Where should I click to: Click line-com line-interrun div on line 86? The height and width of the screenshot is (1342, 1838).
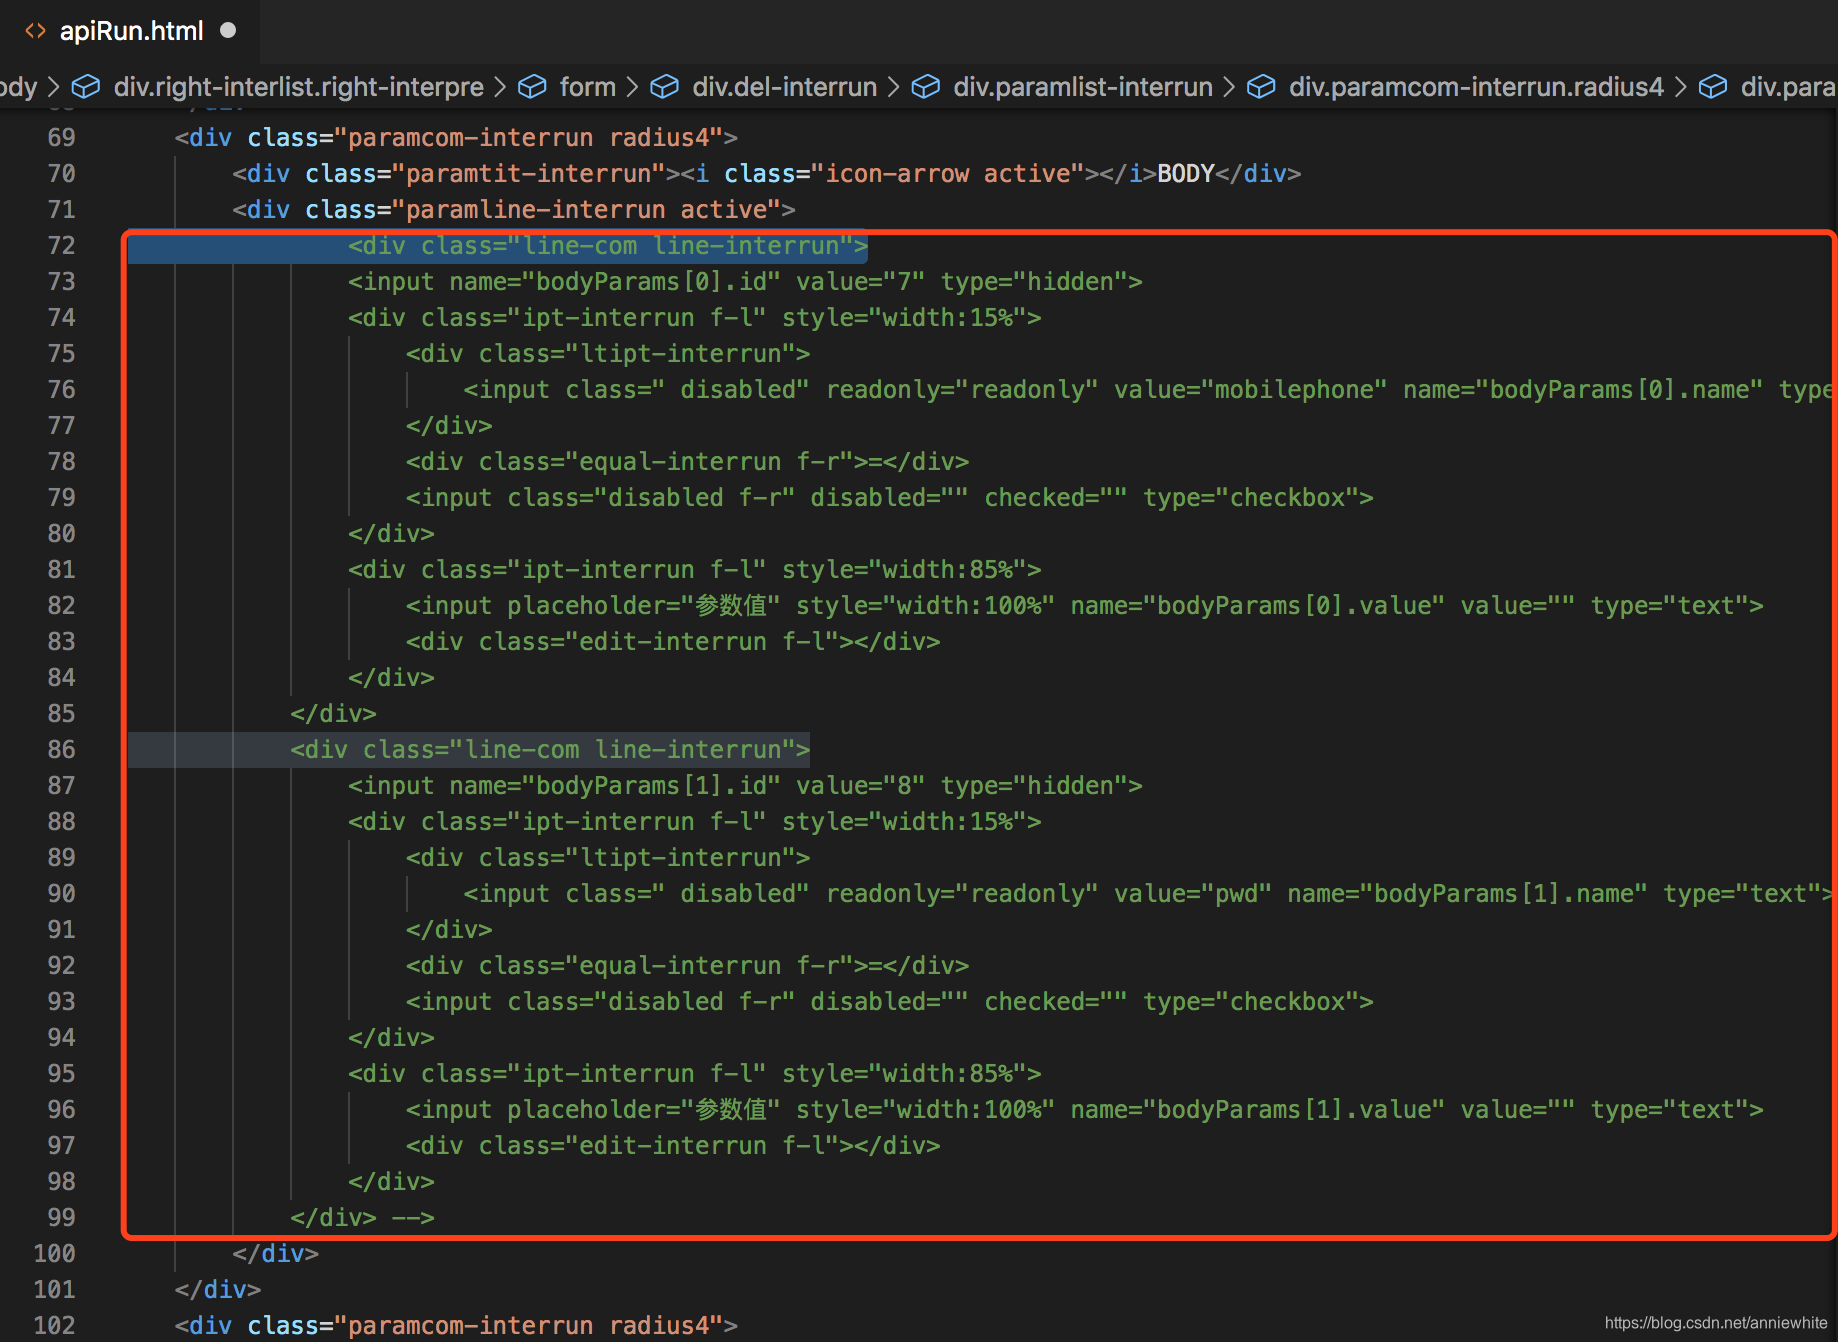click(550, 750)
